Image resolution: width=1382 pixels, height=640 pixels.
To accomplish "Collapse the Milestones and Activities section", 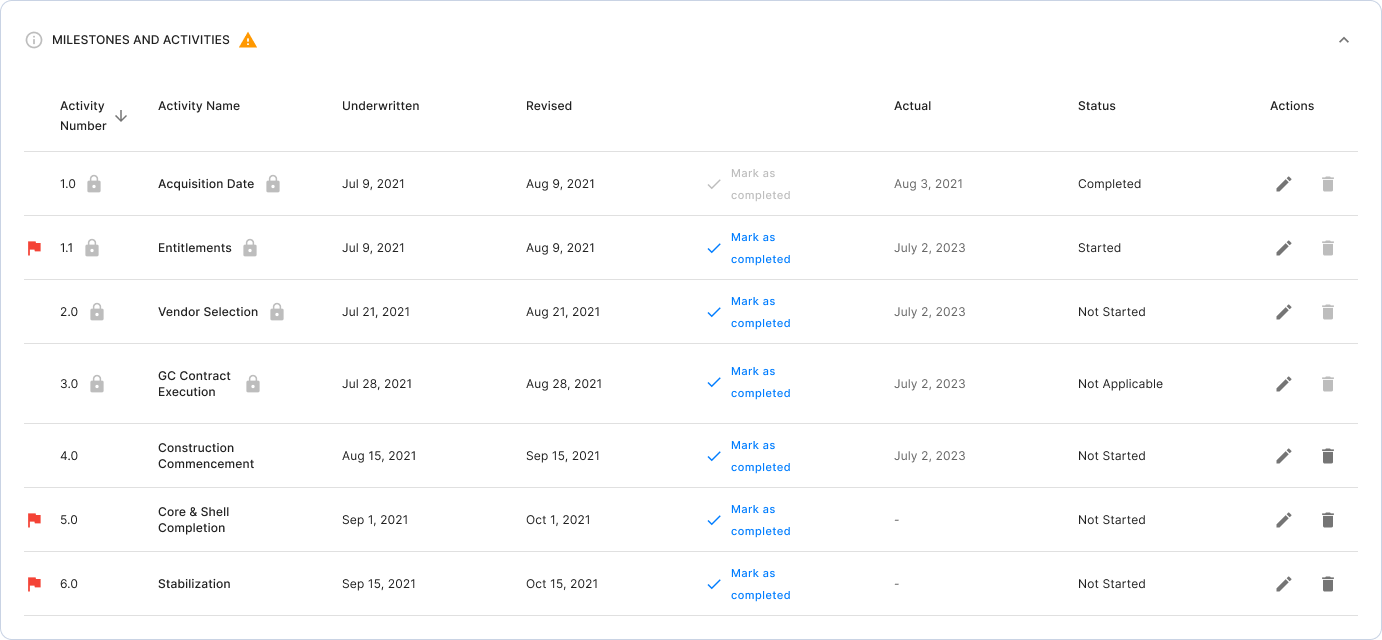I will point(1344,40).
